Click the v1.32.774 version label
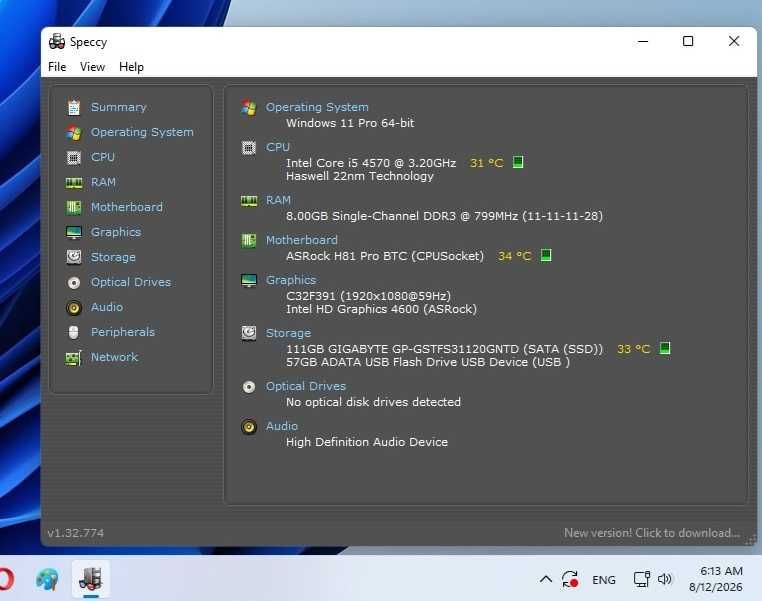The height and width of the screenshot is (601, 762). tap(75, 533)
